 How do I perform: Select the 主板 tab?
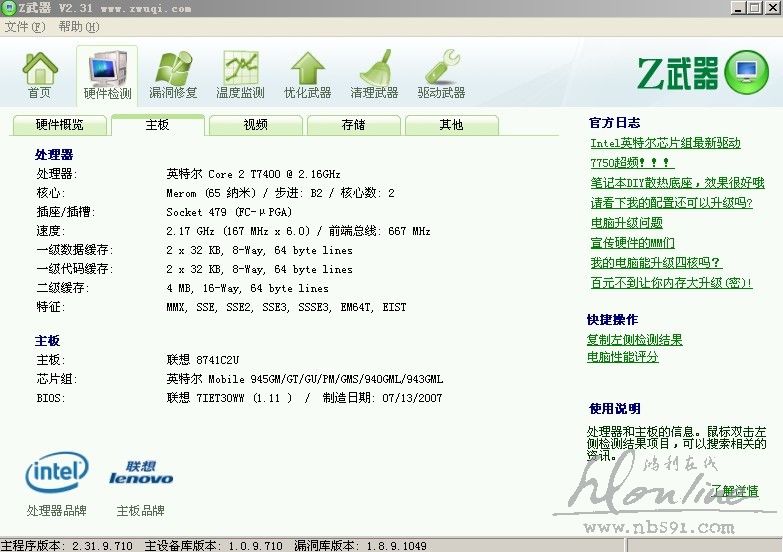(158, 125)
